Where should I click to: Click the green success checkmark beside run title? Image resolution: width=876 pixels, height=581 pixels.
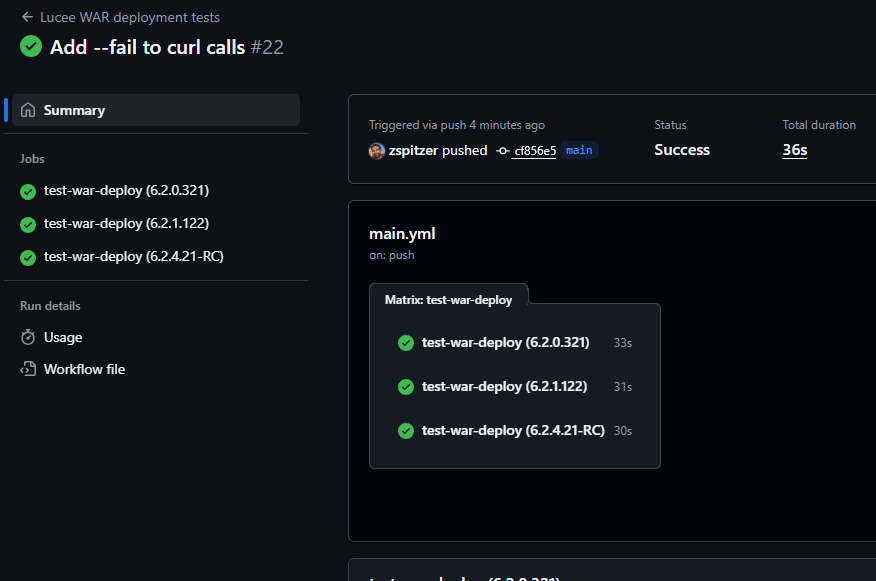[31, 46]
